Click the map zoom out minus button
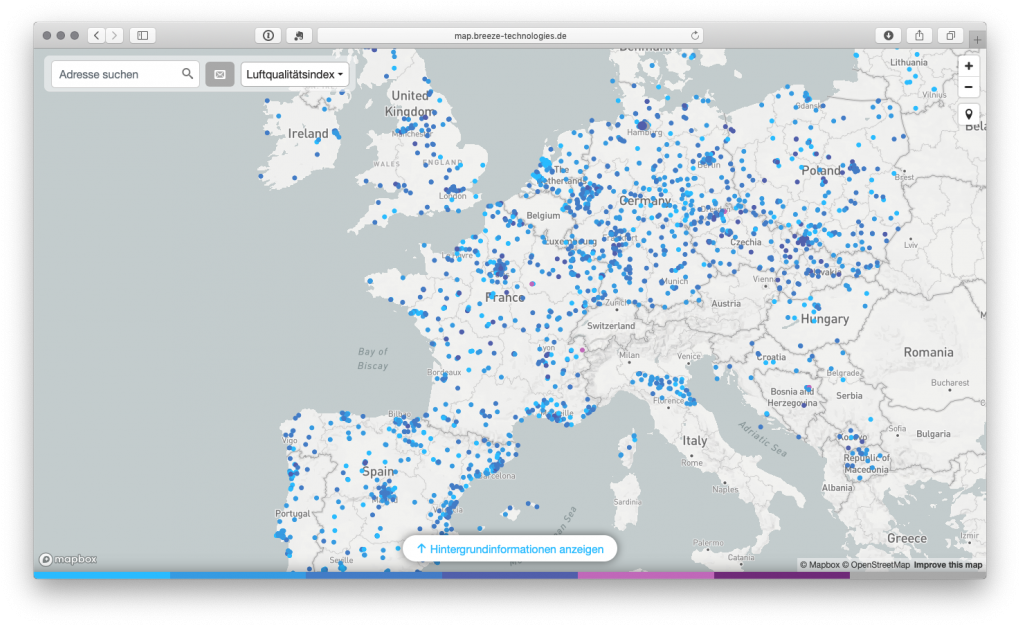Image resolution: width=1019 pixels, height=625 pixels. coord(968,87)
